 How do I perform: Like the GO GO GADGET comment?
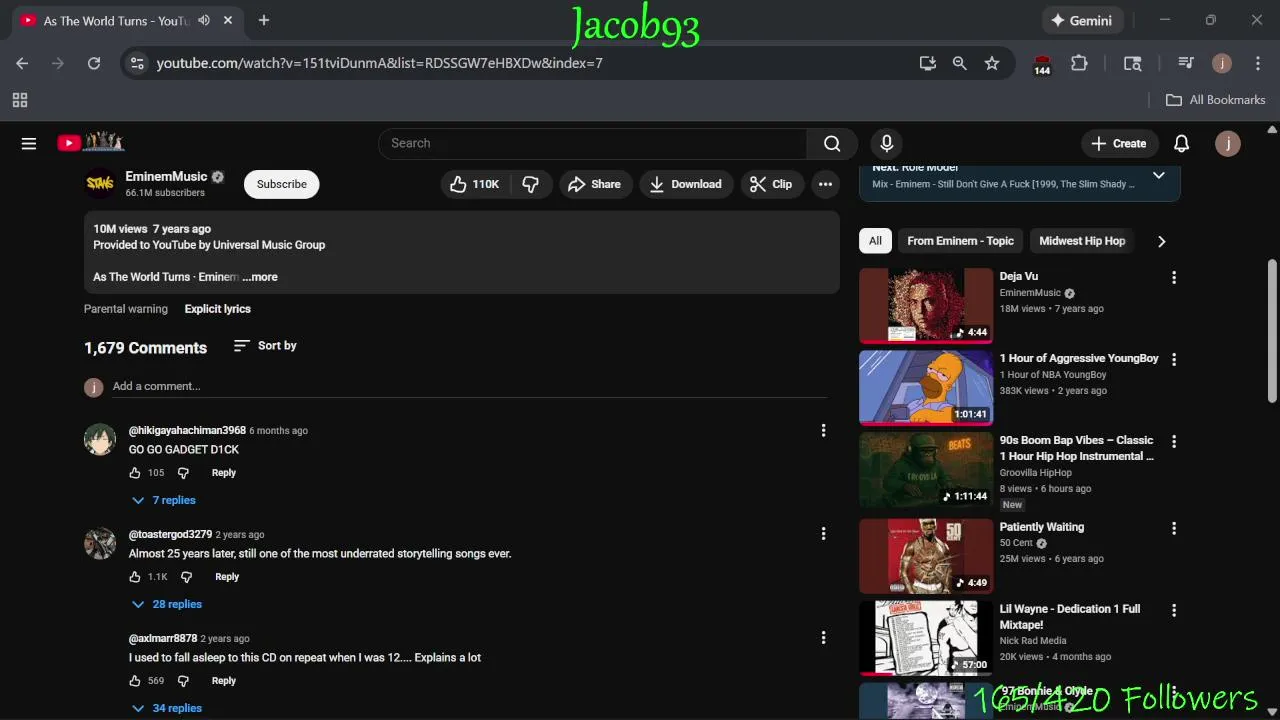(x=135, y=473)
